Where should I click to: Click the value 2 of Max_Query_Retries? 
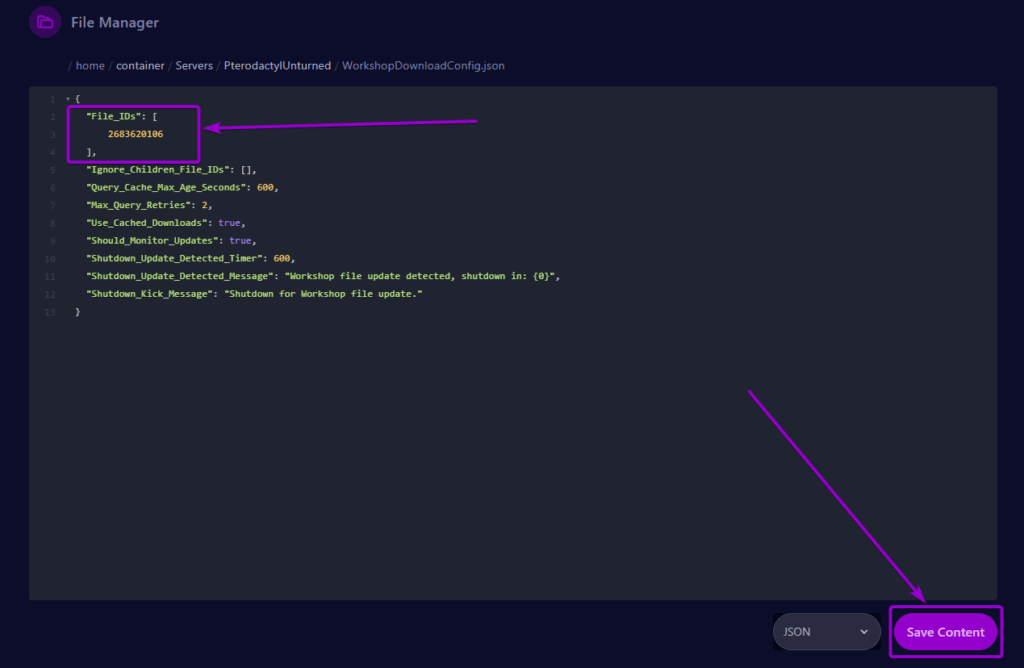[x=204, y=205]
